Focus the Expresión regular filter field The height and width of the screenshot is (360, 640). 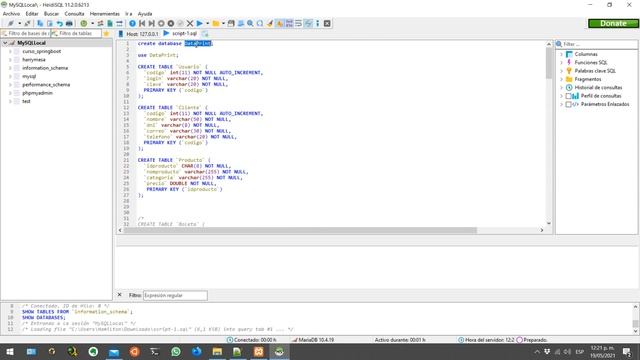175,295
